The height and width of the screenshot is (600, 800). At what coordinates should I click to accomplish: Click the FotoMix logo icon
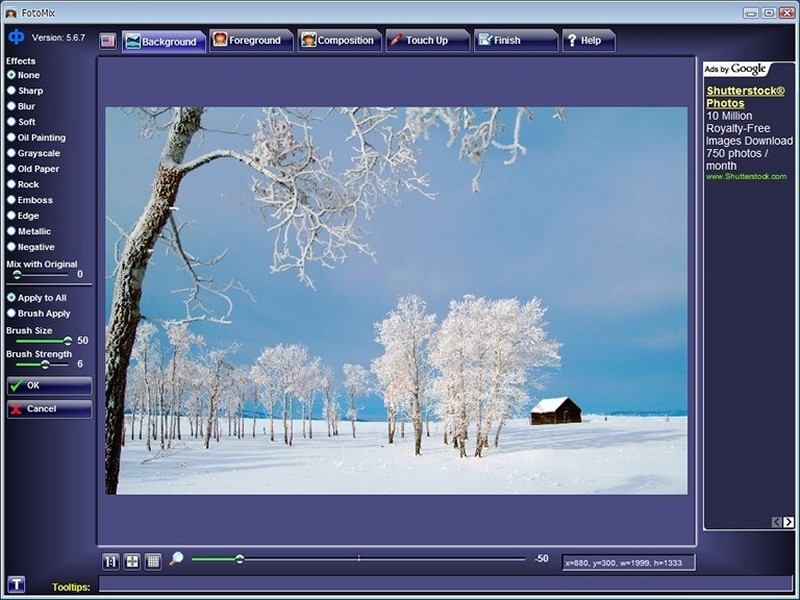coord(16,37)
